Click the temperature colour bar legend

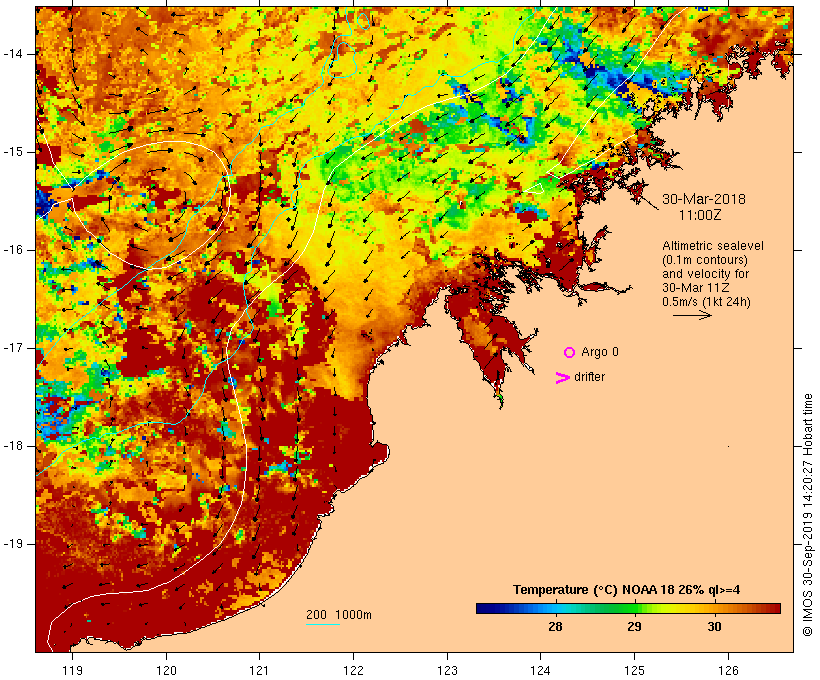pos(628,608)
